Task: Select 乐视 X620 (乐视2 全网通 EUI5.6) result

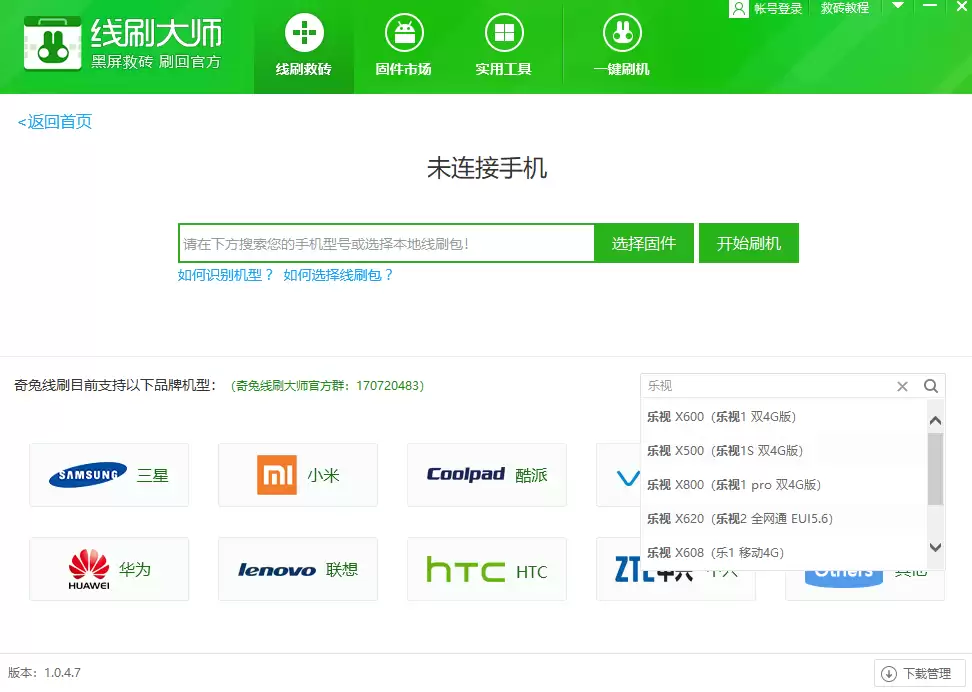Action: (784, 518)
